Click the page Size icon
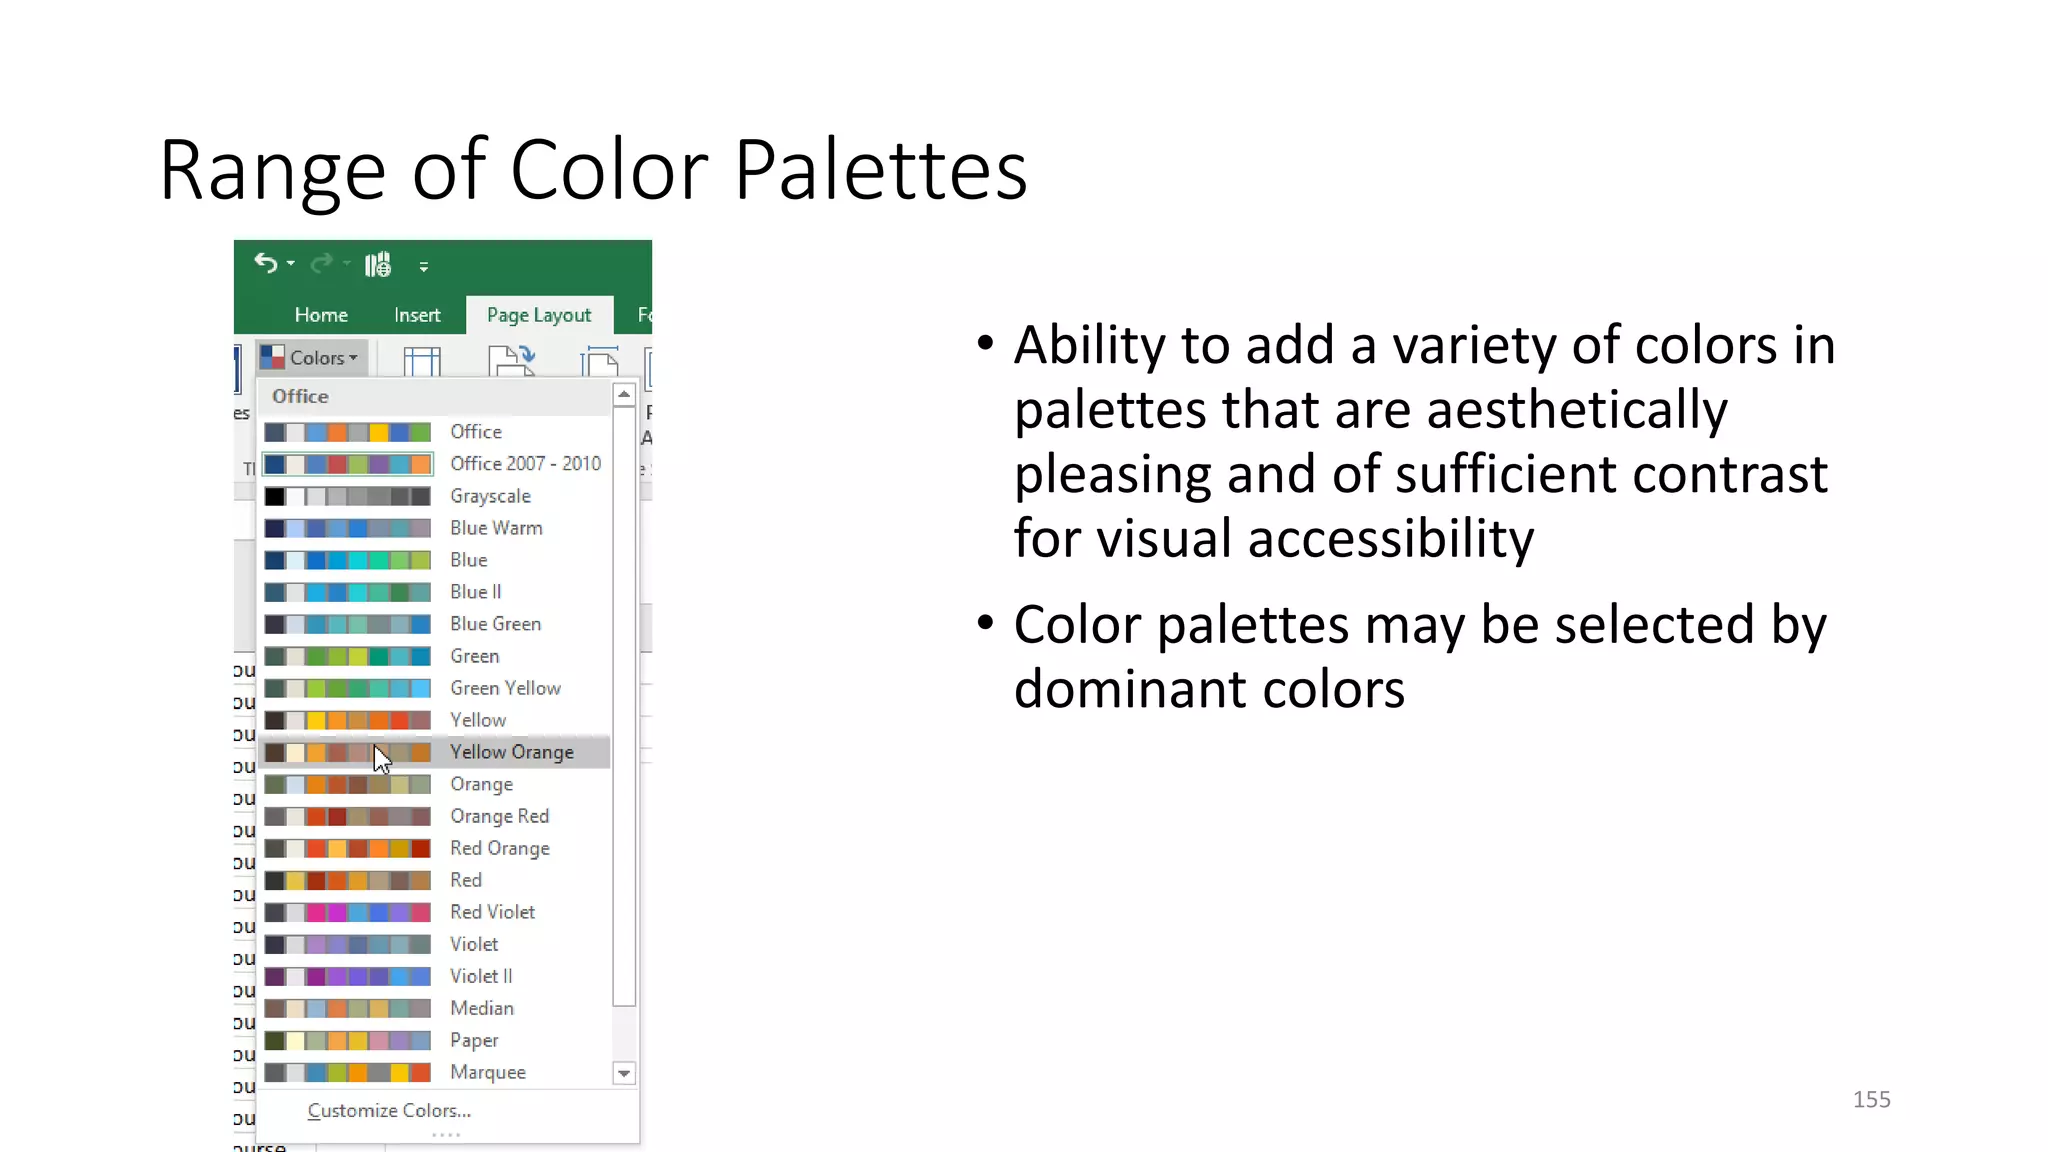Viewport: 2048px width, 1152px height. coord(600,361)
